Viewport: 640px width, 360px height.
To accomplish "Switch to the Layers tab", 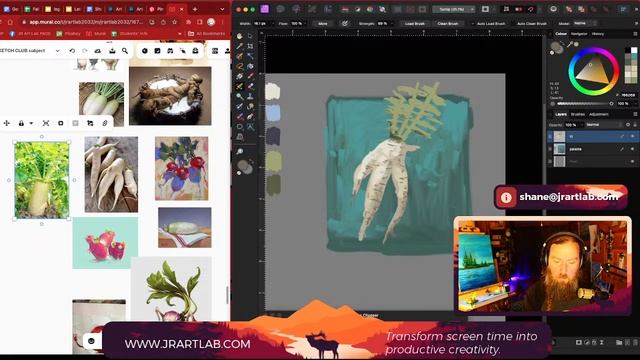I will coord(561,114).
